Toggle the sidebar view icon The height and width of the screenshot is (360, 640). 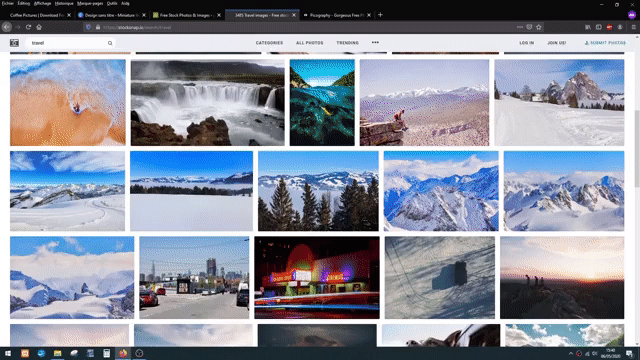(598, 27)
